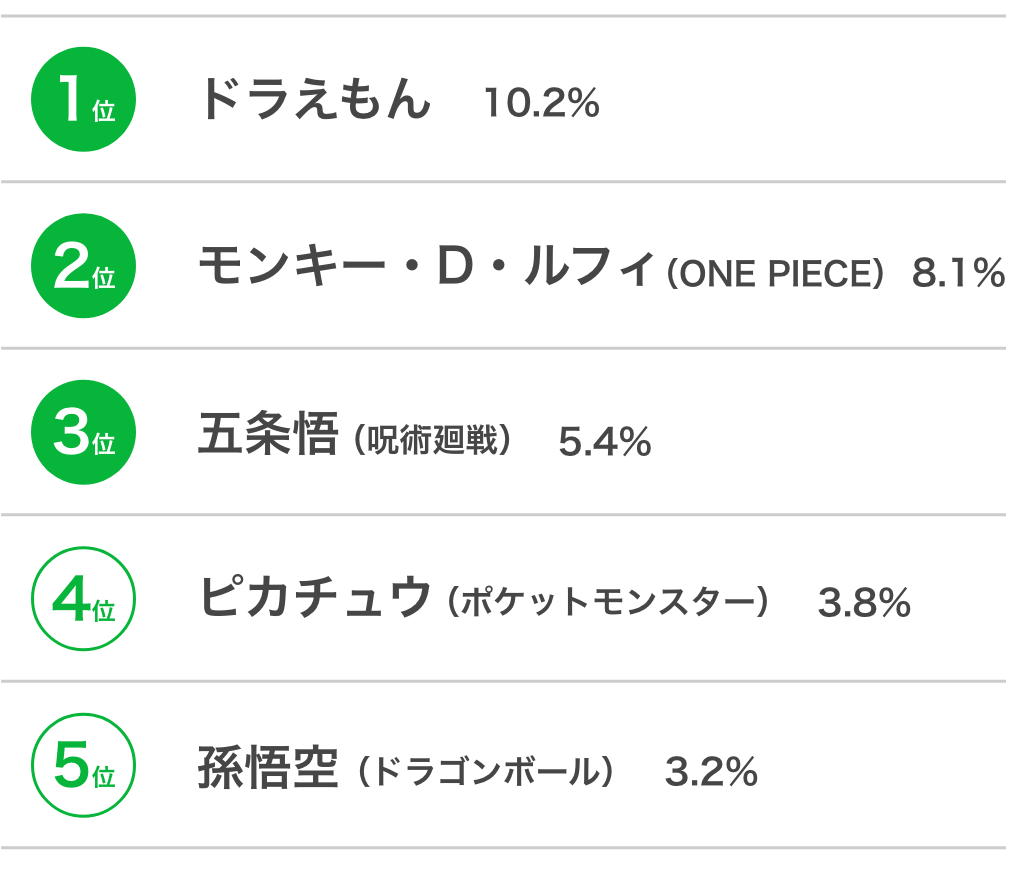Click the green 2位 rank badge
This screenshot has height=872, width=1014.
(83, 265)
